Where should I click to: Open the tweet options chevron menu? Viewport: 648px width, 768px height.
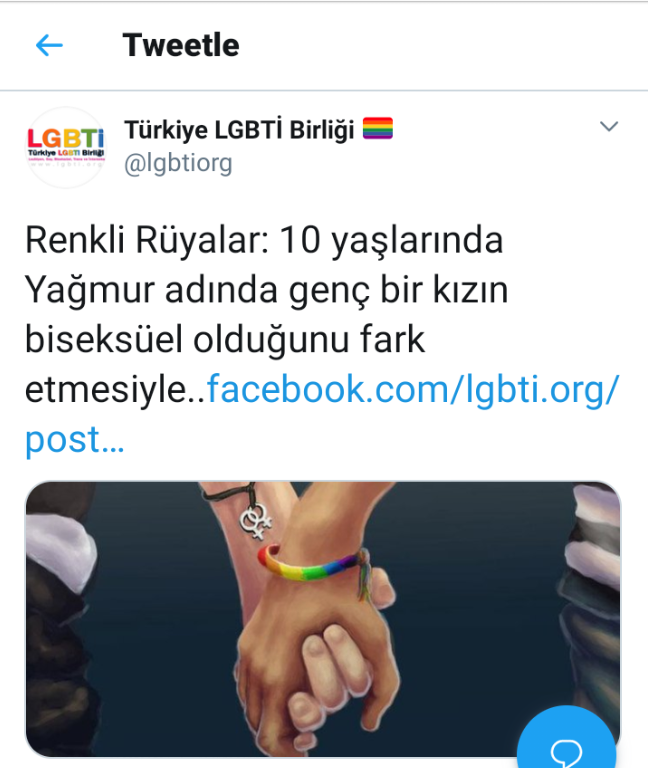click(x=609, y=126)
